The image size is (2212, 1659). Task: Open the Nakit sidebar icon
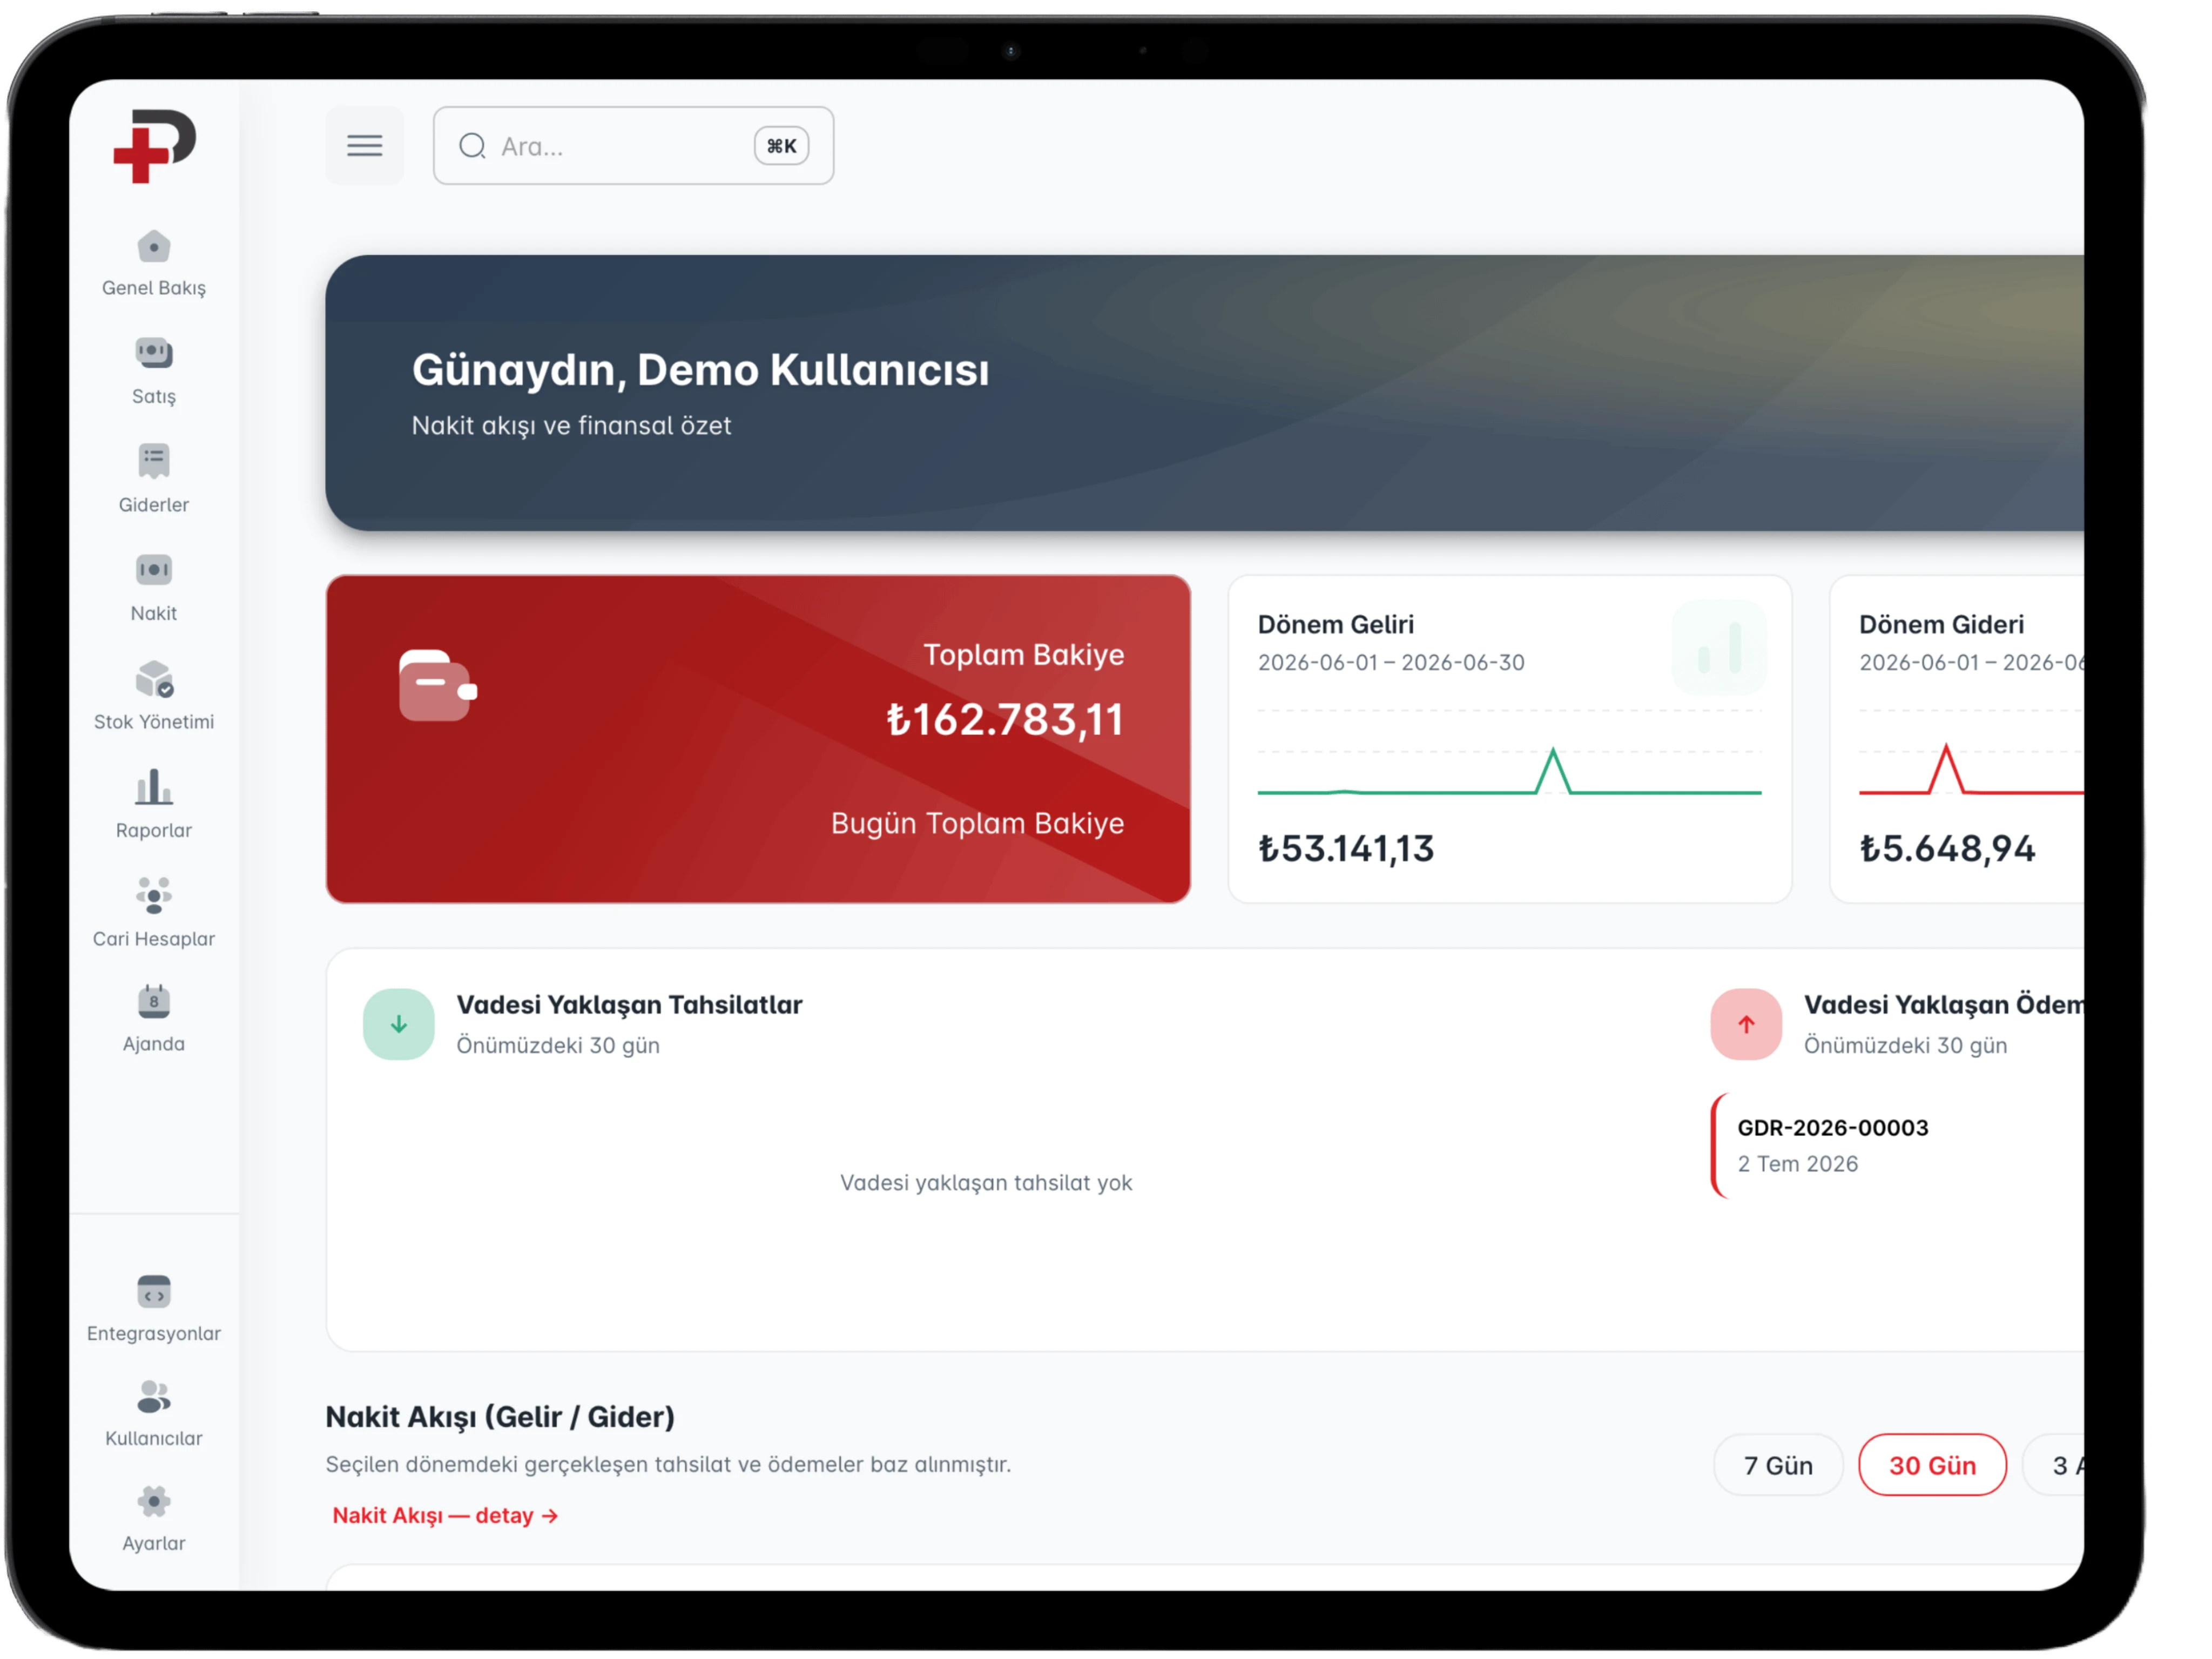pyautogui.click(x=153, y=570)
